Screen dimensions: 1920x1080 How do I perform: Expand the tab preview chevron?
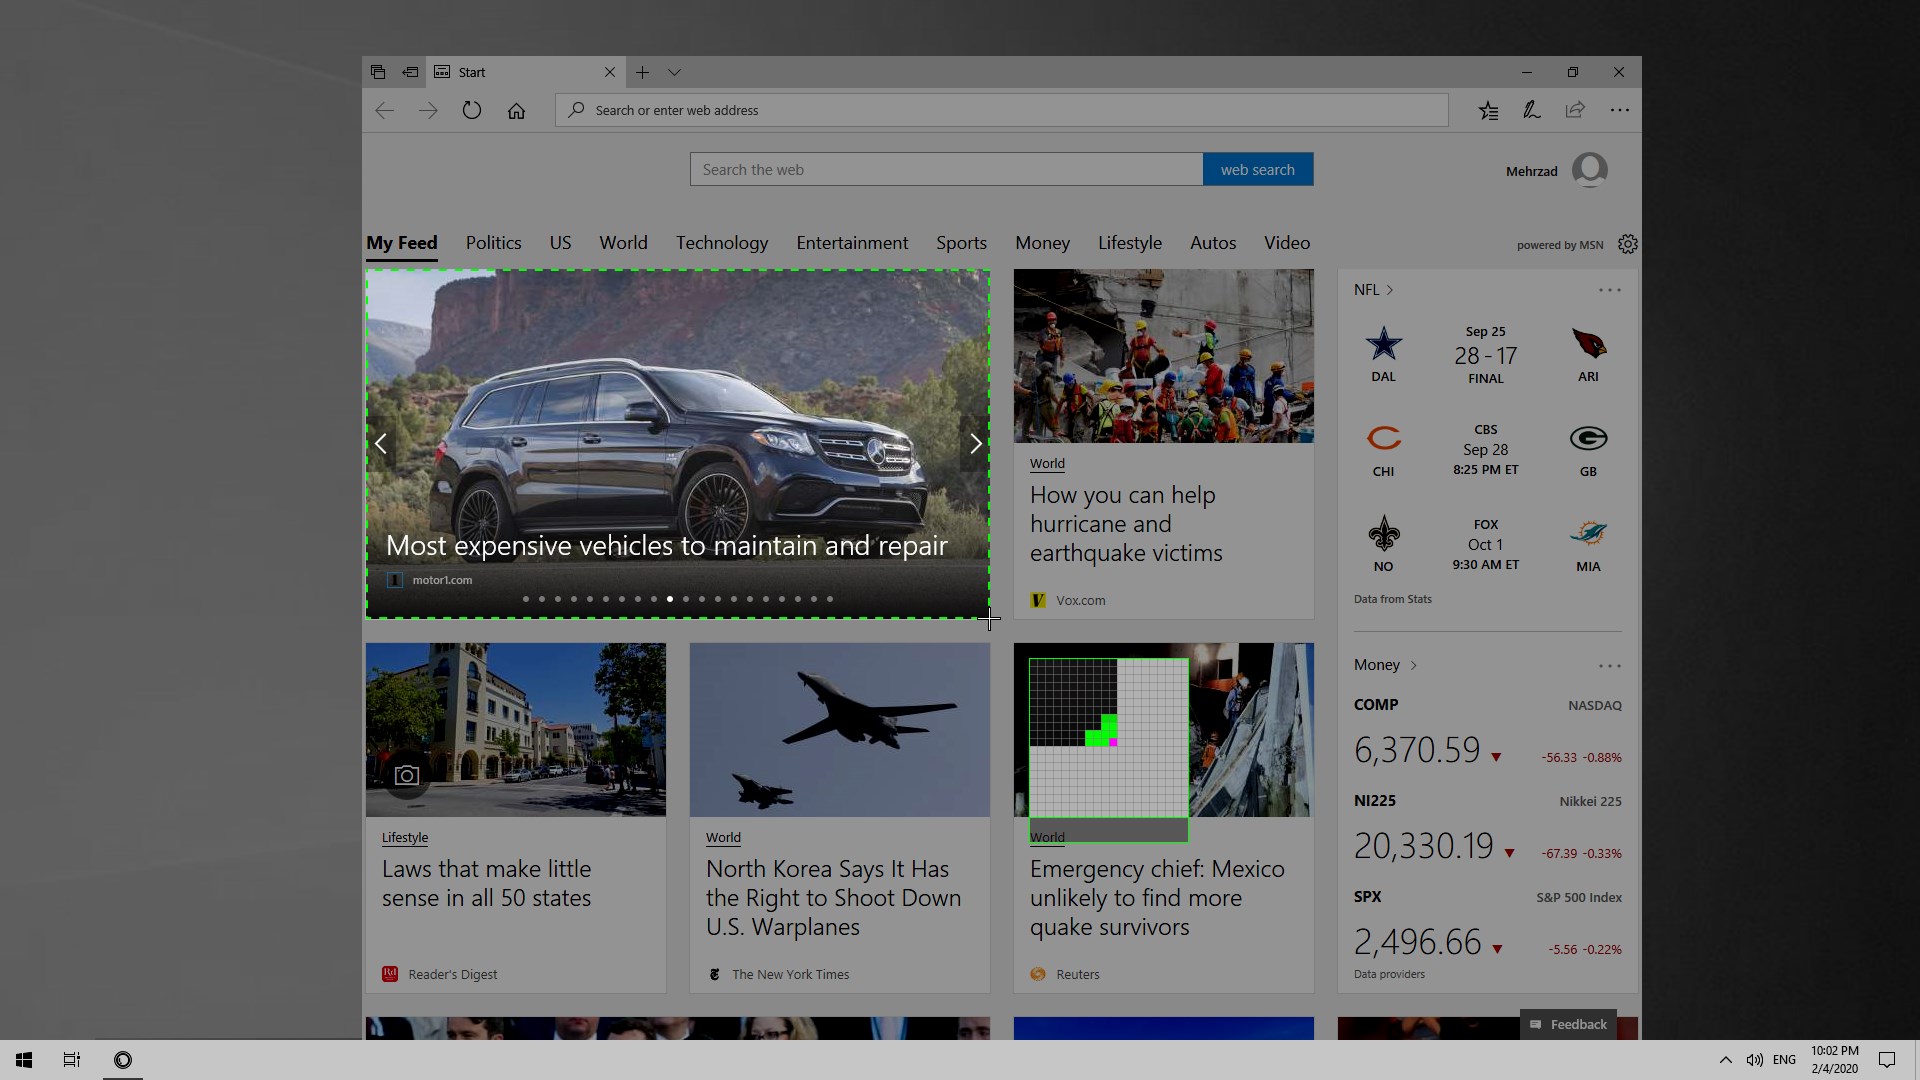(x=674, y=72)
